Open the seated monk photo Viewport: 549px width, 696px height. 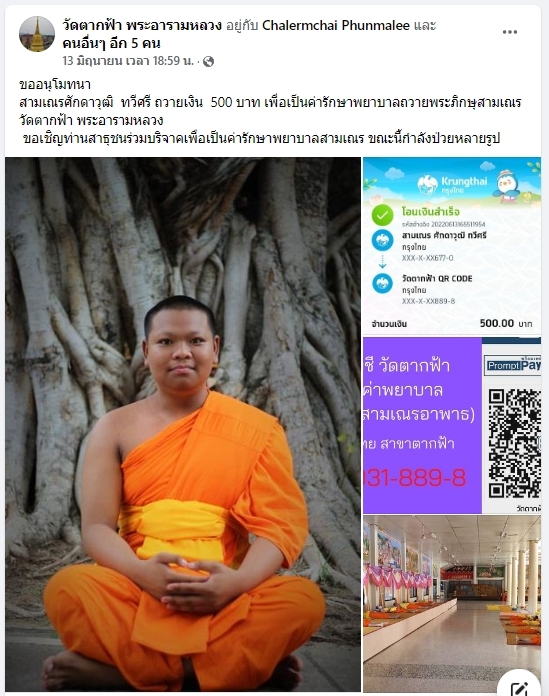(183, 424)
